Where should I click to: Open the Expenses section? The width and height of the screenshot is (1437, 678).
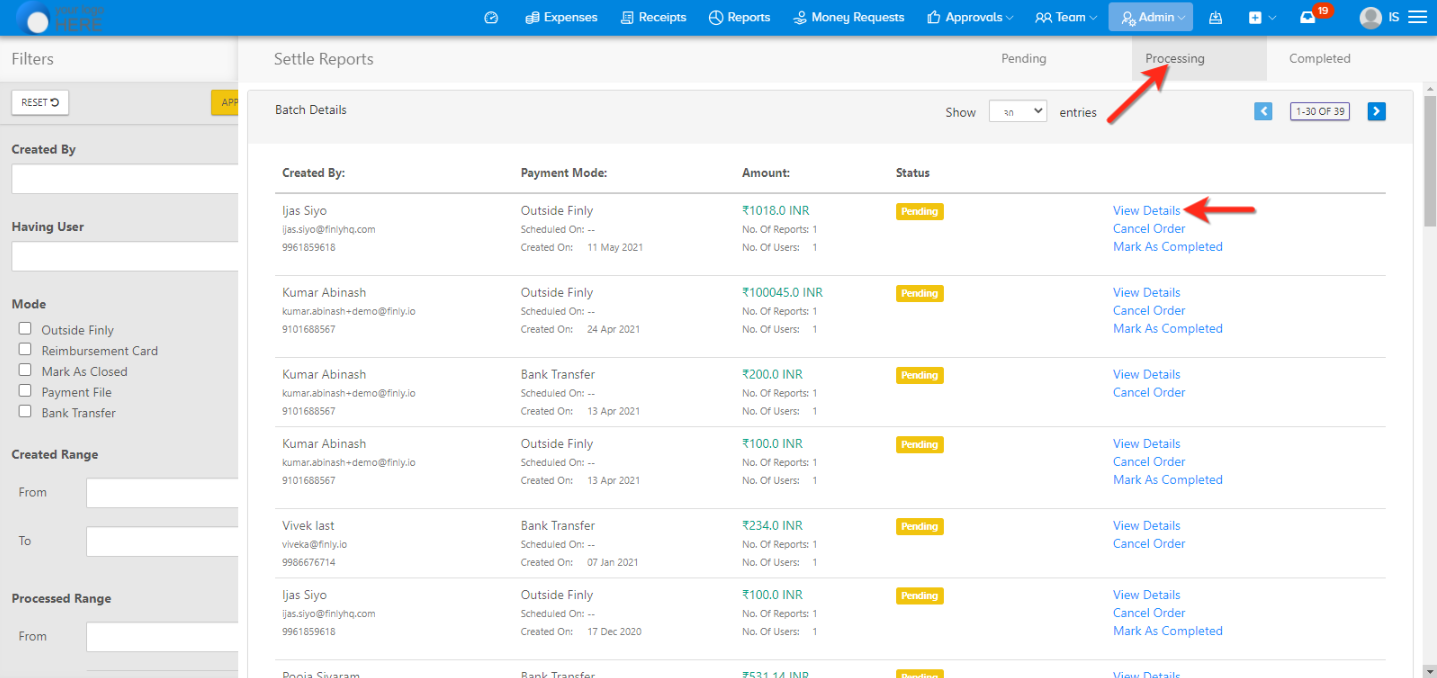561,17
